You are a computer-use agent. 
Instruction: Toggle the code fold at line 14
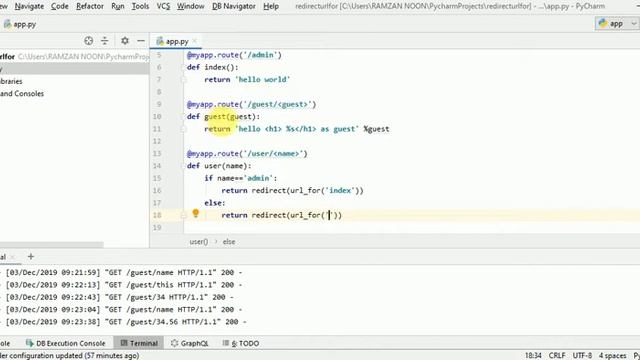[183, 166]
